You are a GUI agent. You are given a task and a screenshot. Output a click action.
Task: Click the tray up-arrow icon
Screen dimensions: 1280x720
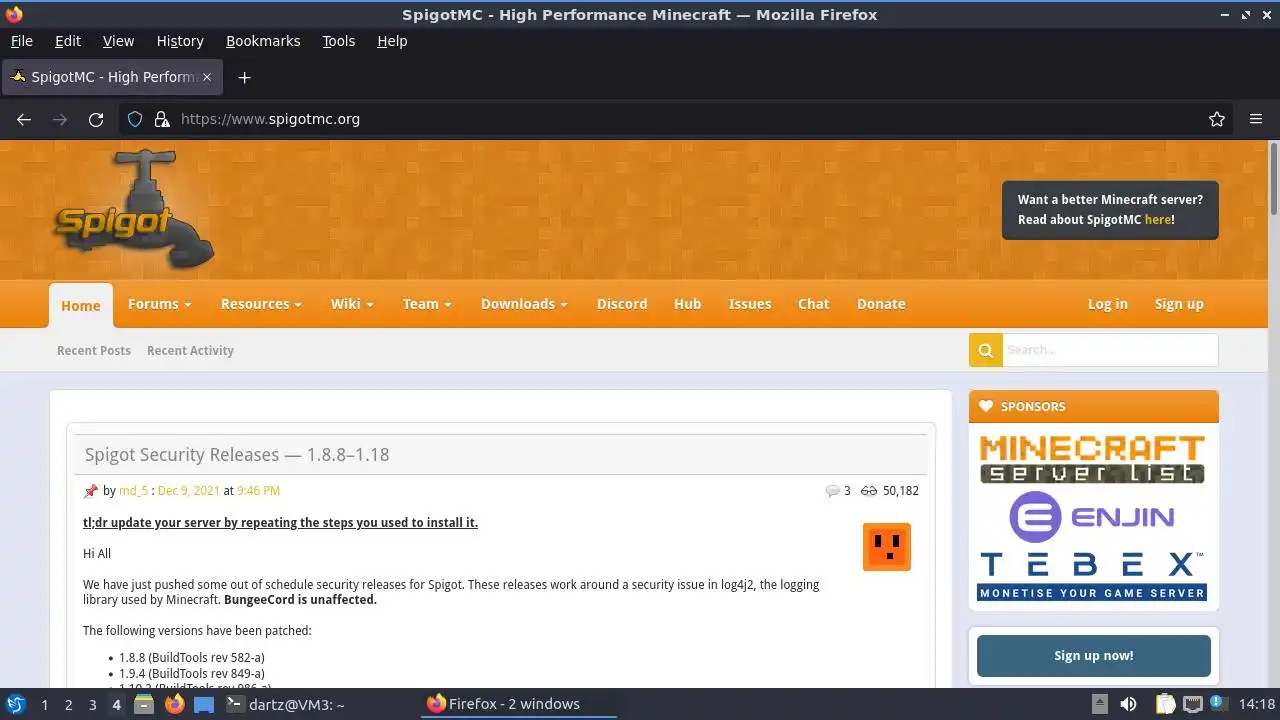[x=1099, y=704]
